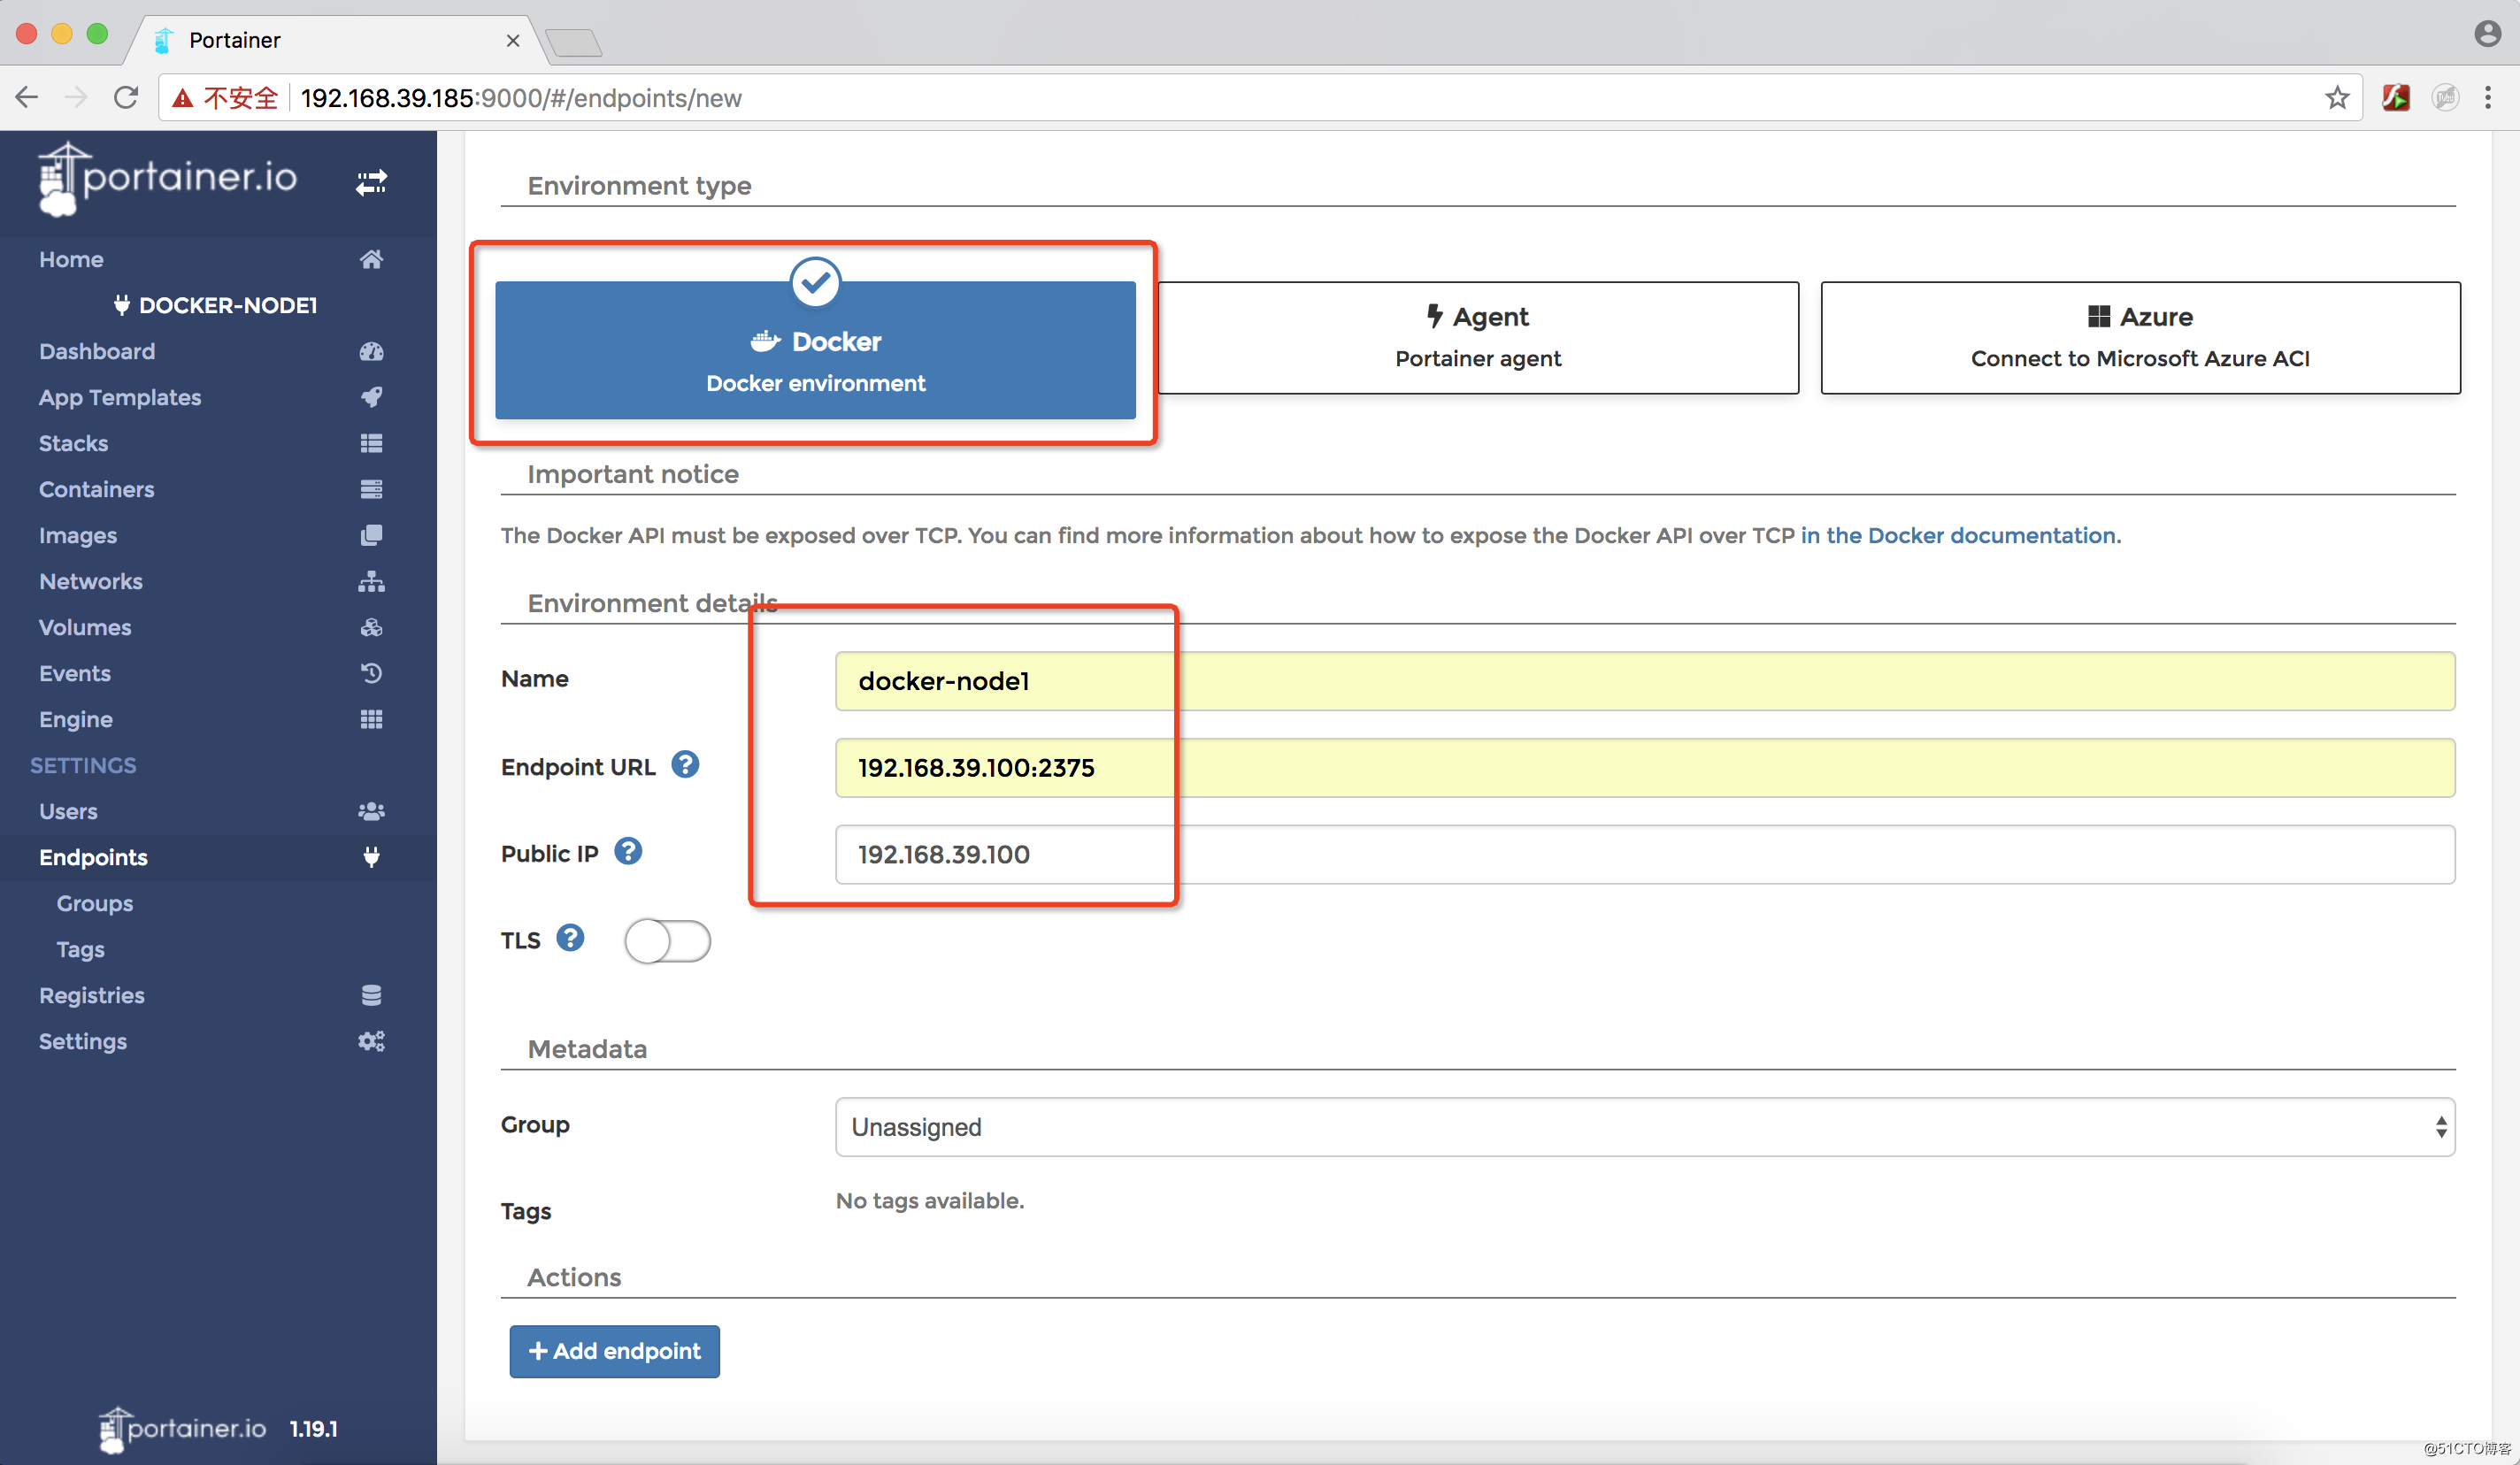
Task: Click the Volumes cubes icon
Action: [371, 627]
